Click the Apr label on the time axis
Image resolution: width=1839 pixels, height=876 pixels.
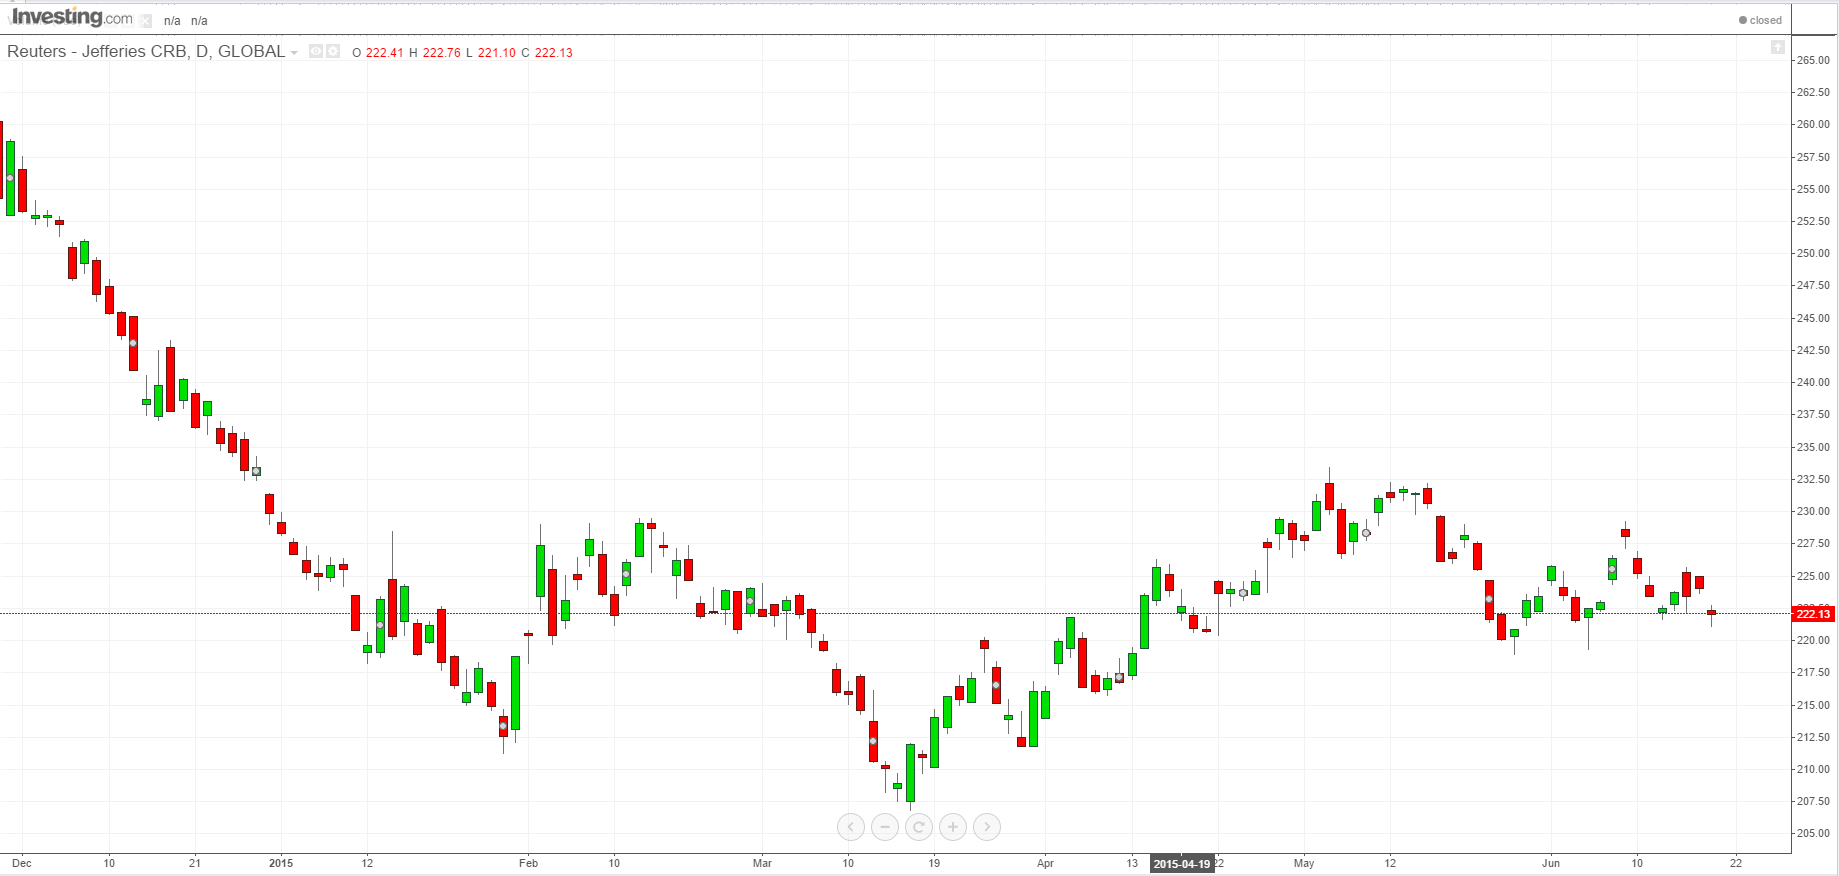1045,863
